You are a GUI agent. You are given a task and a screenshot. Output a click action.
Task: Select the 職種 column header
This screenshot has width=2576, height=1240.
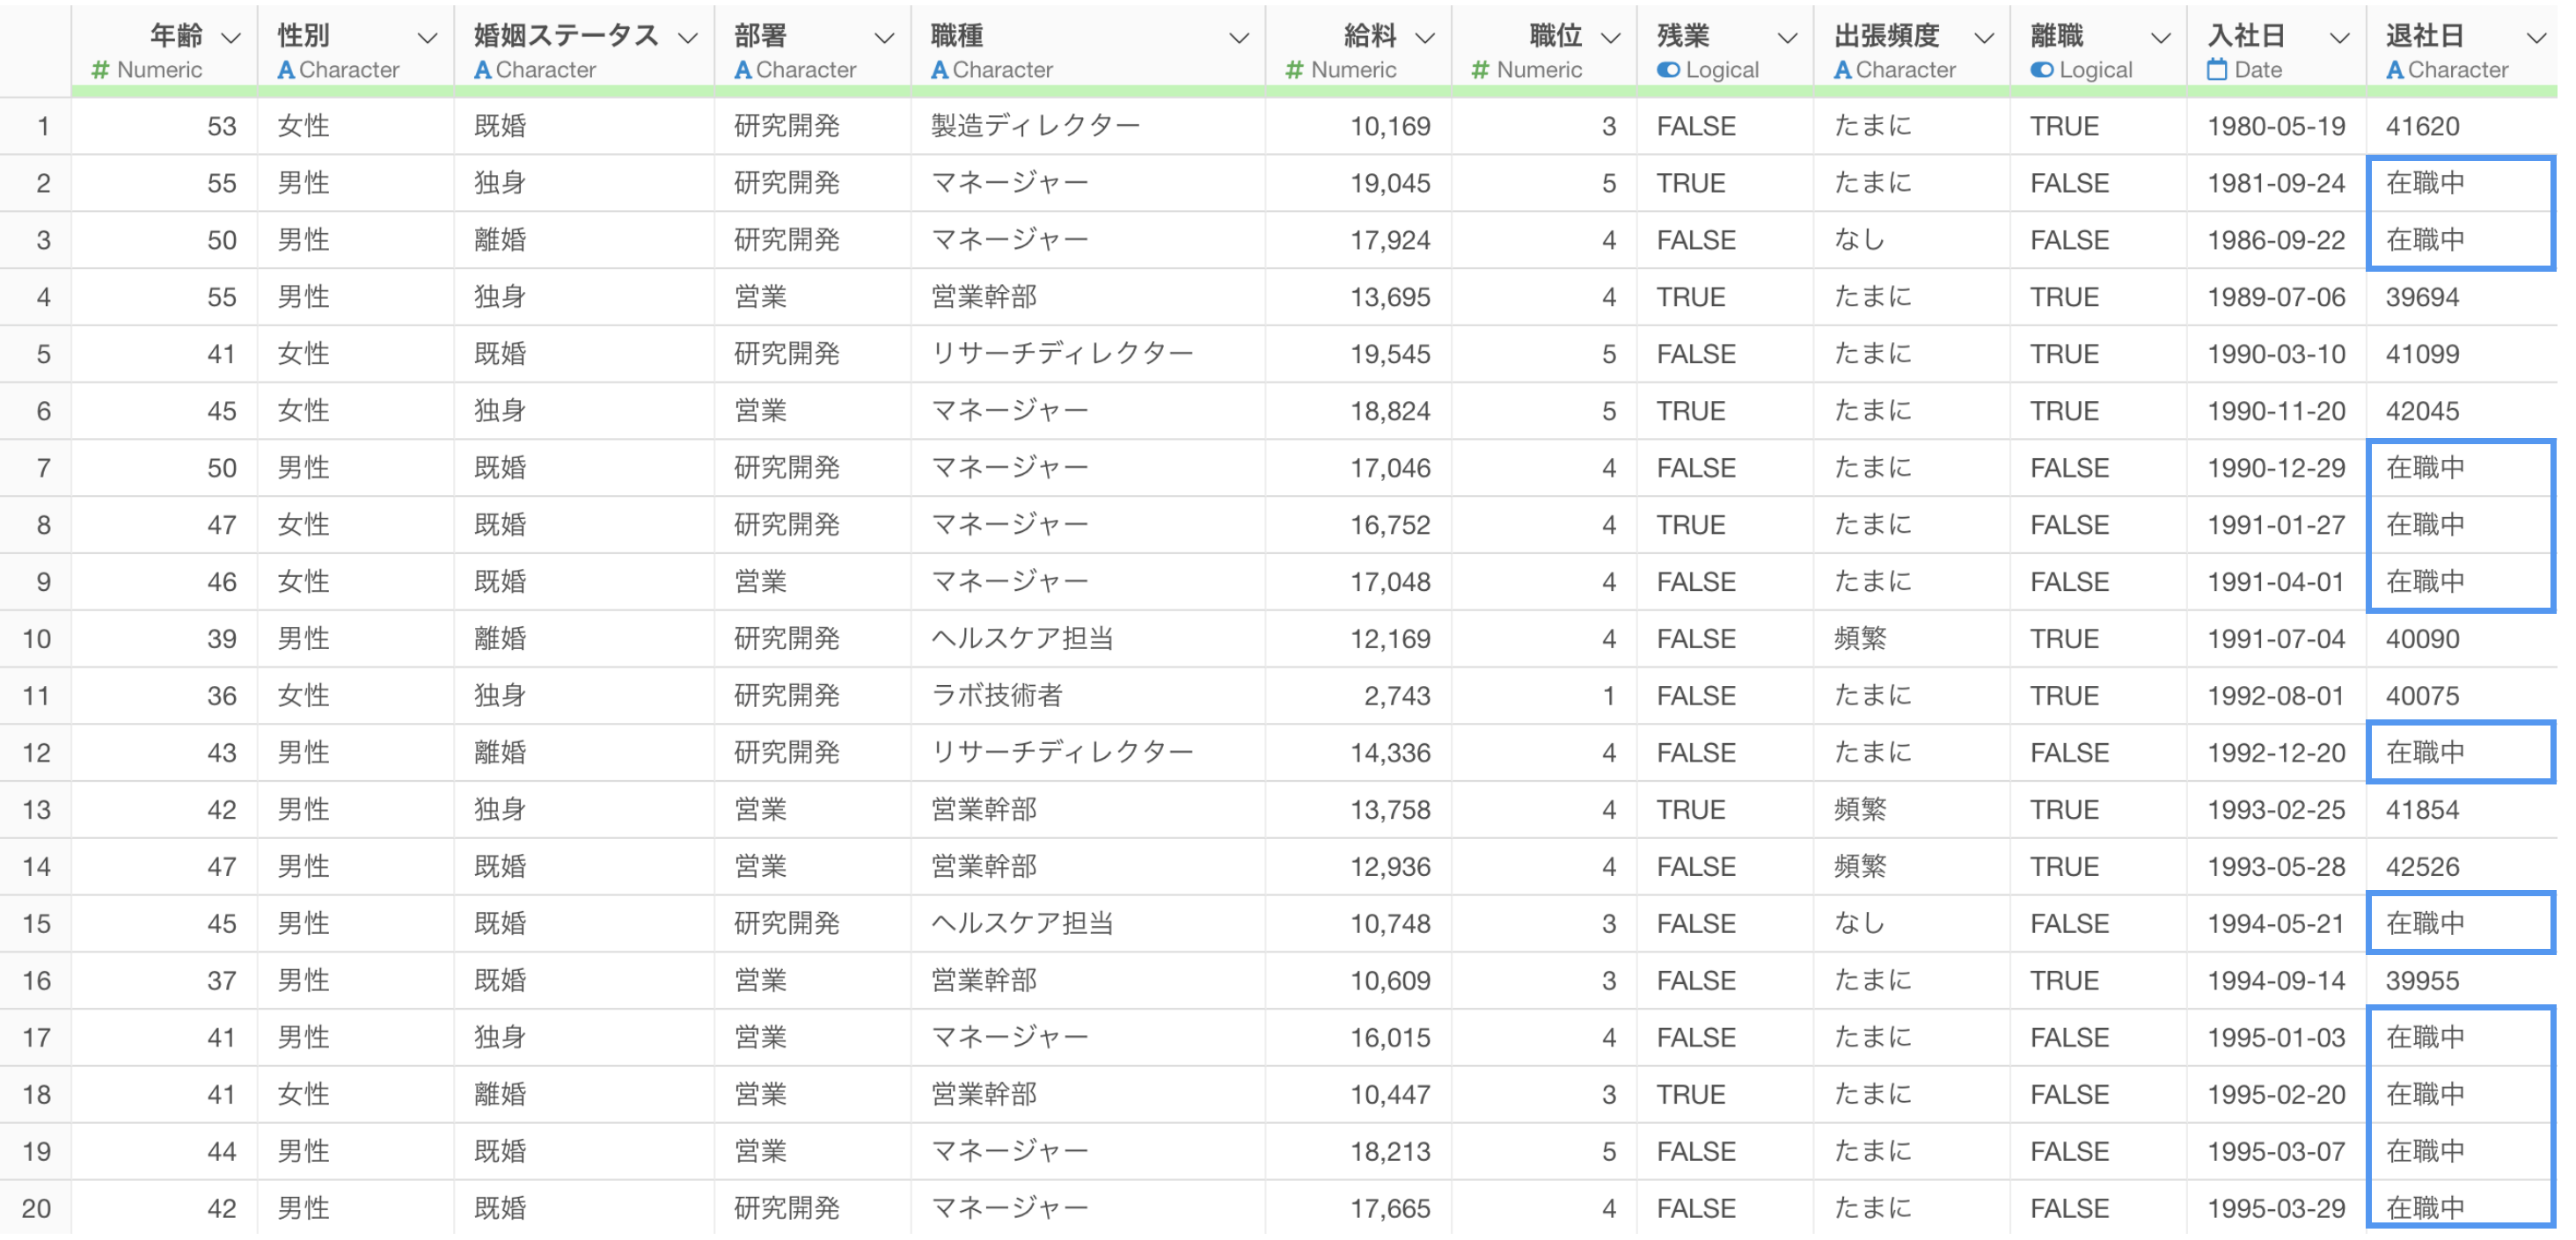1088,50
